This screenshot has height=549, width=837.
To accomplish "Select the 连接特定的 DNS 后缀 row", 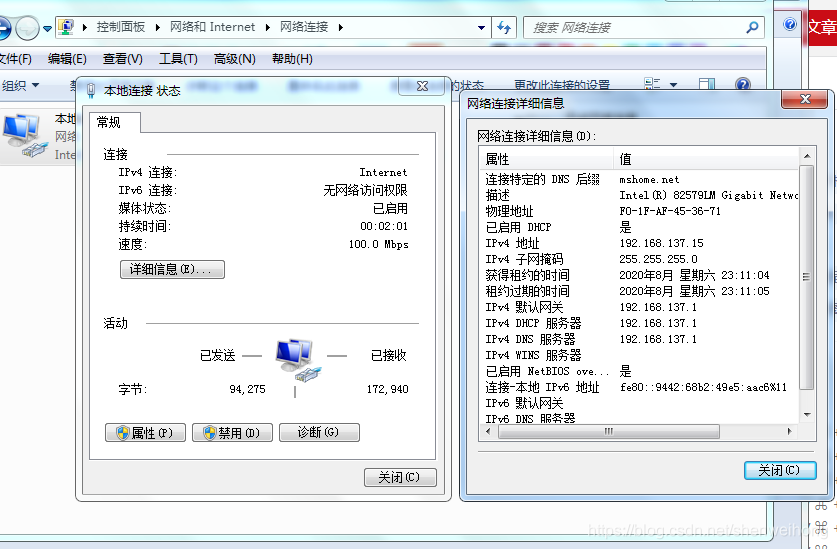I will (x=639, y=179).
